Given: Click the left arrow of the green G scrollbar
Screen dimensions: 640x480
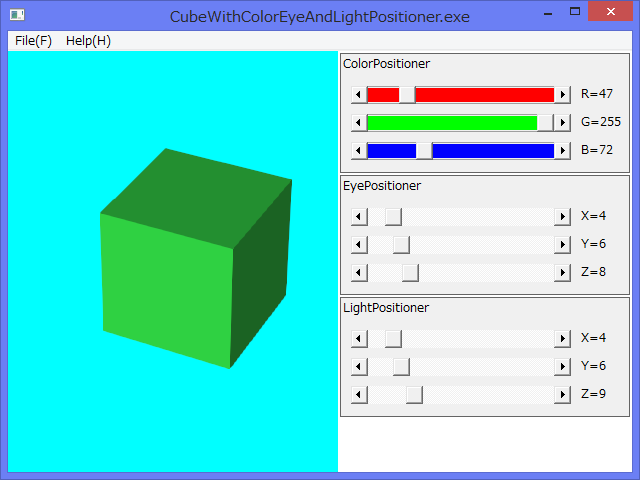Looking at the screenshot, I should (x=359, y=122).
